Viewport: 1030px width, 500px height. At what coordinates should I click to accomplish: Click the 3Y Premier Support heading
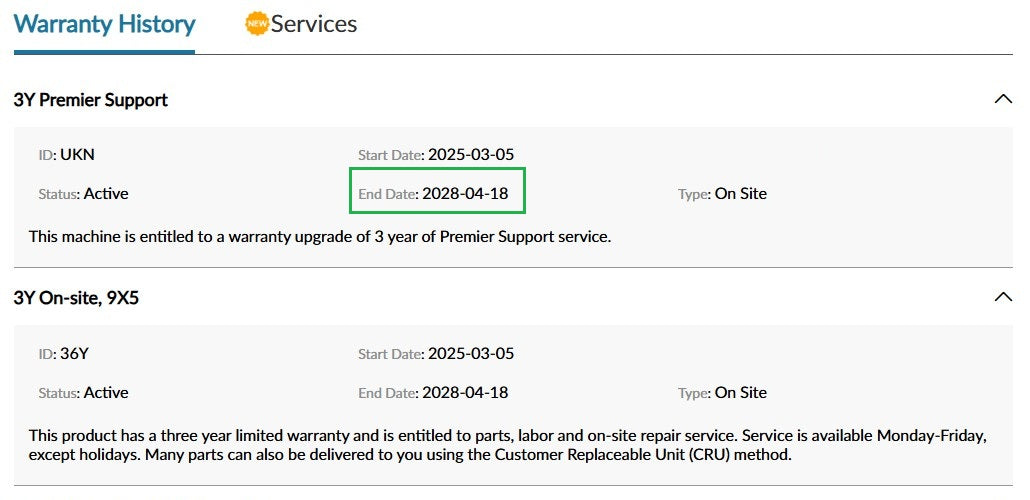tap(91, 100)
